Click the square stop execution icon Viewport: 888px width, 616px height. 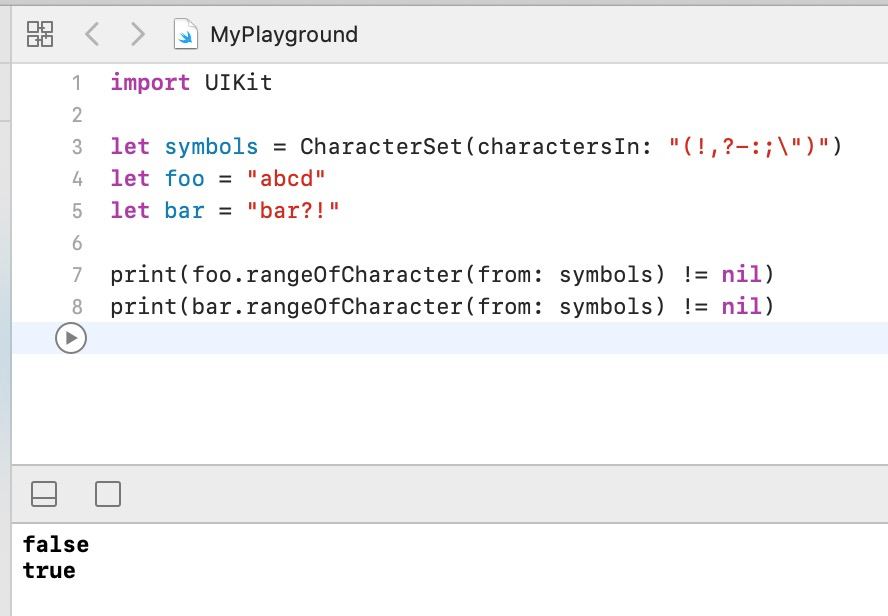click(x=108, y=494)
